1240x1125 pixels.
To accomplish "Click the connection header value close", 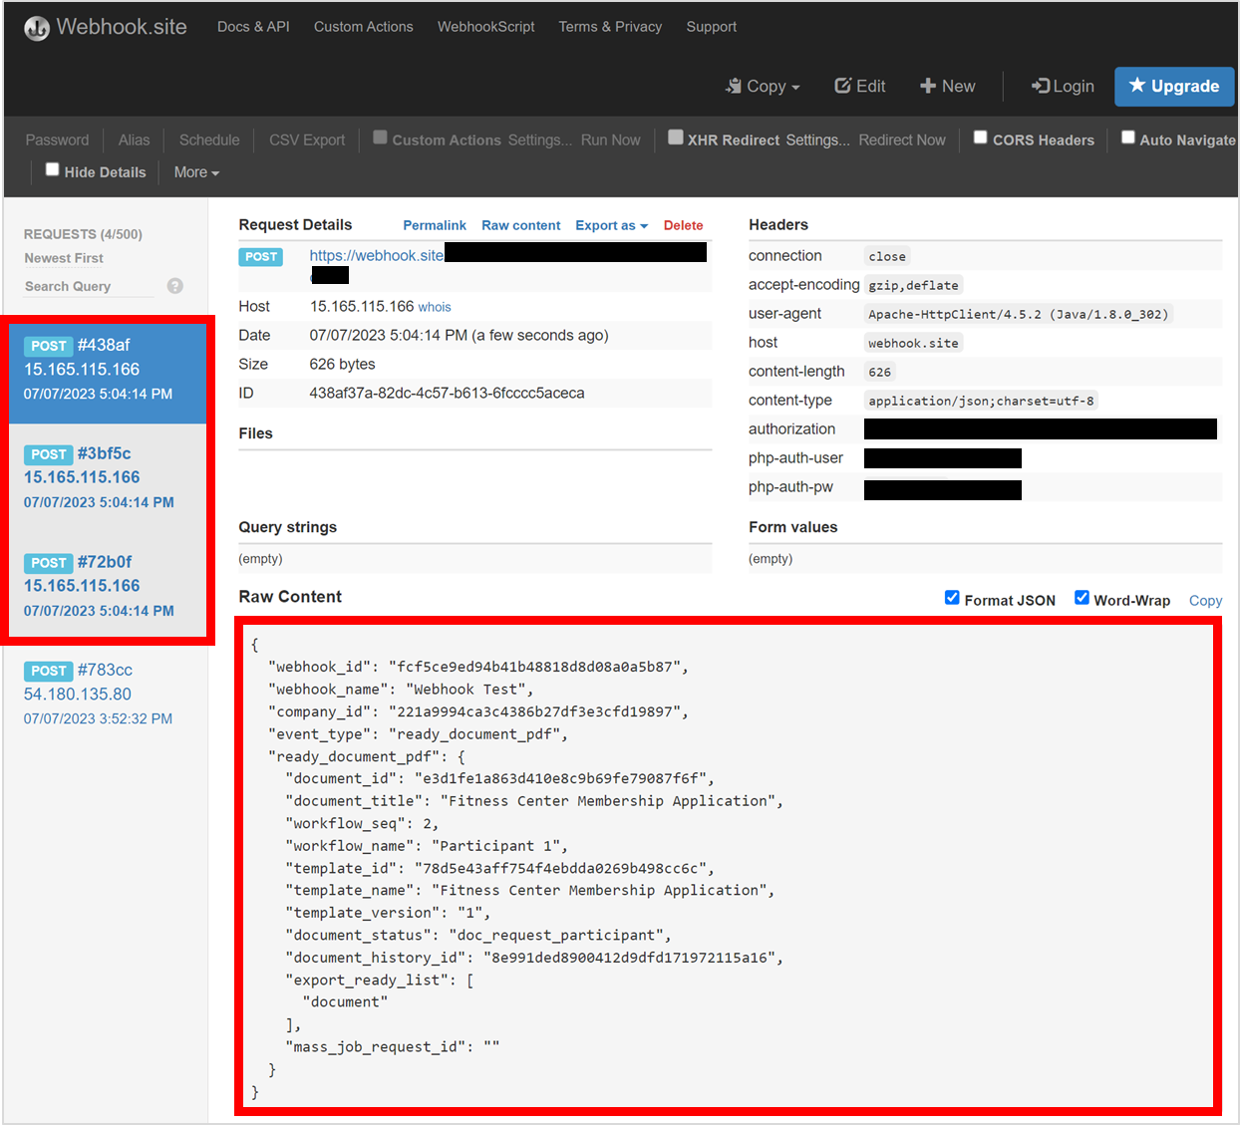I will point(887,256).
